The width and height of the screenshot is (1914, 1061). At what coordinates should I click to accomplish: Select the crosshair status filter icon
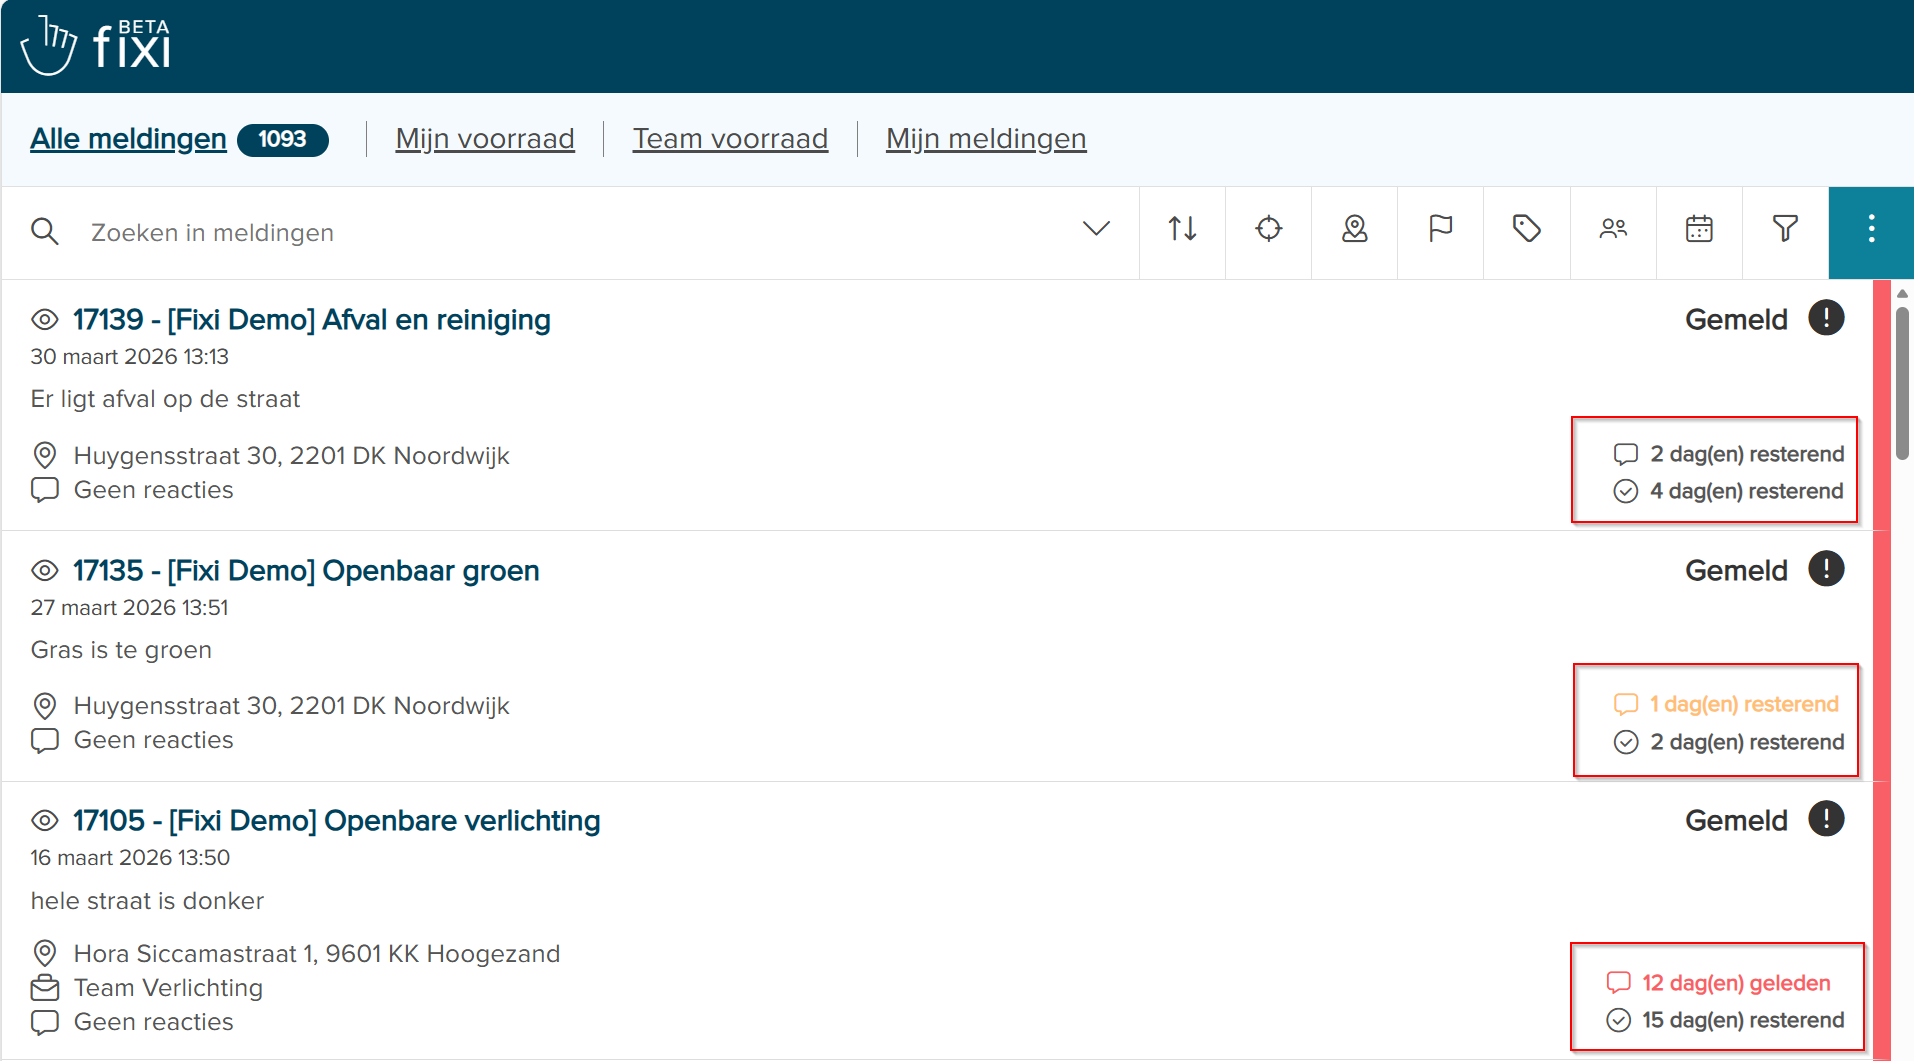(x=1267, y=230)
